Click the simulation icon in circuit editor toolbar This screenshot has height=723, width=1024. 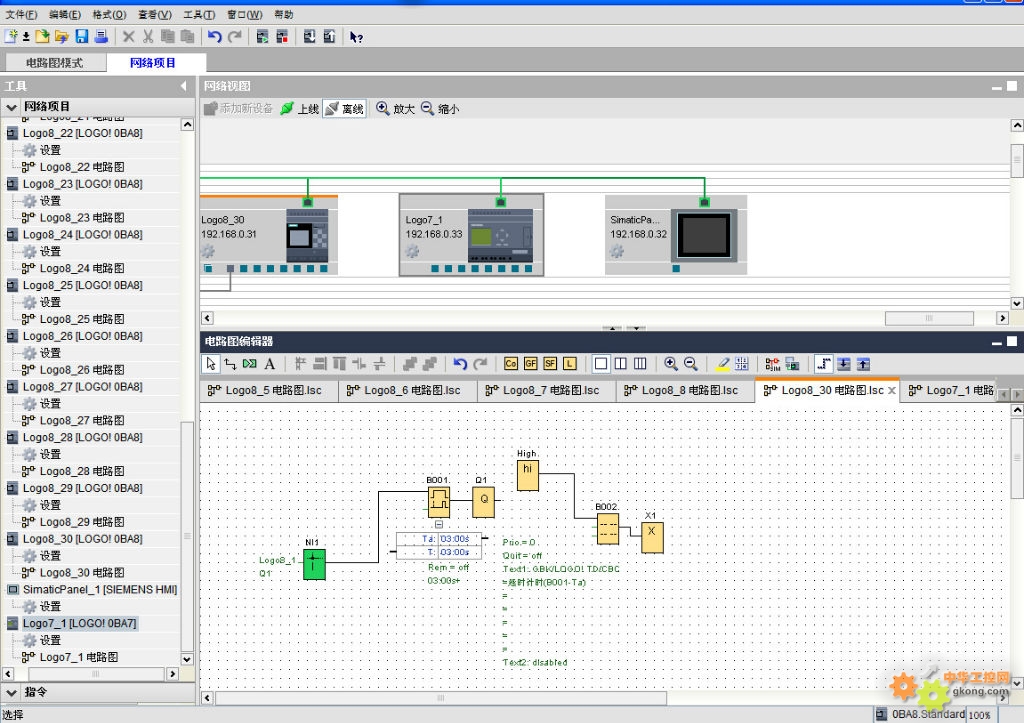tap(773, 364)
